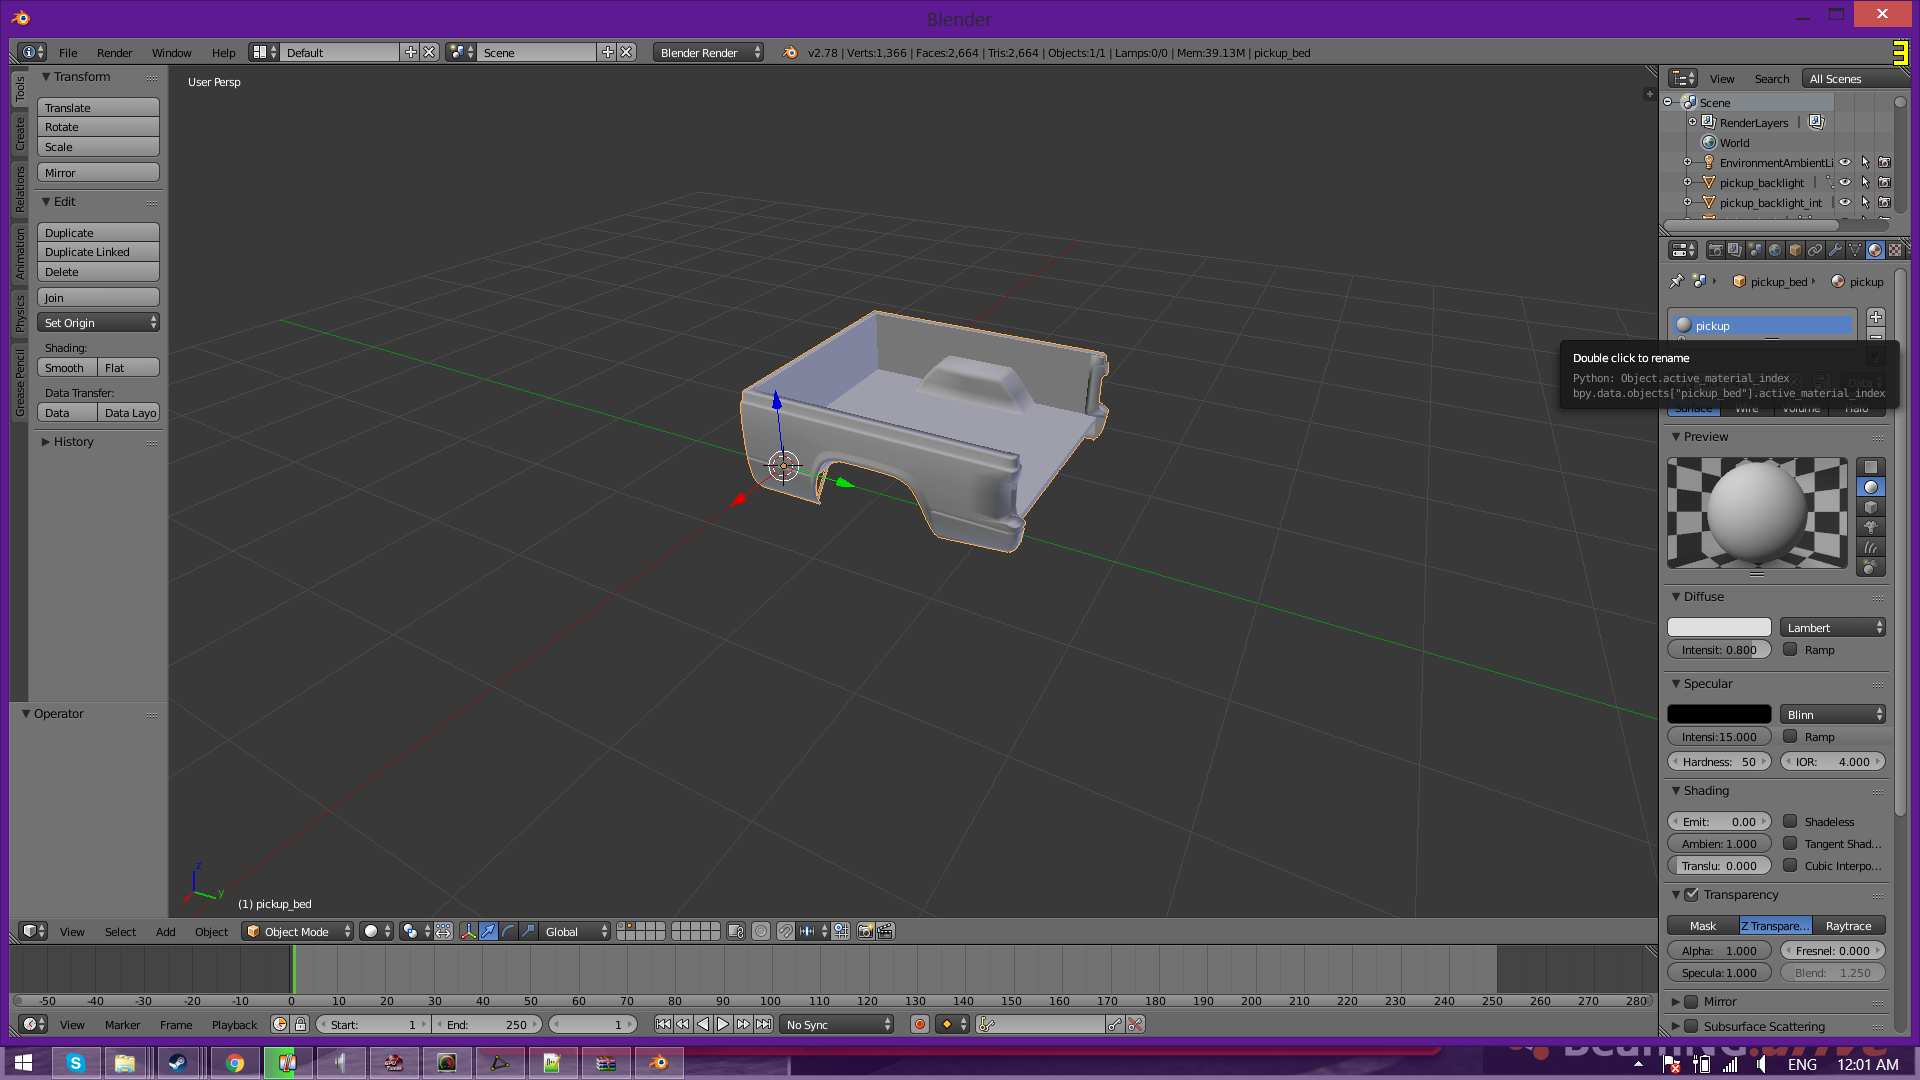Viewport: 1920px width, 1080px height.
Task: Enable Subsurface Scattering checkbox
Action: tap(1692, 1027)
